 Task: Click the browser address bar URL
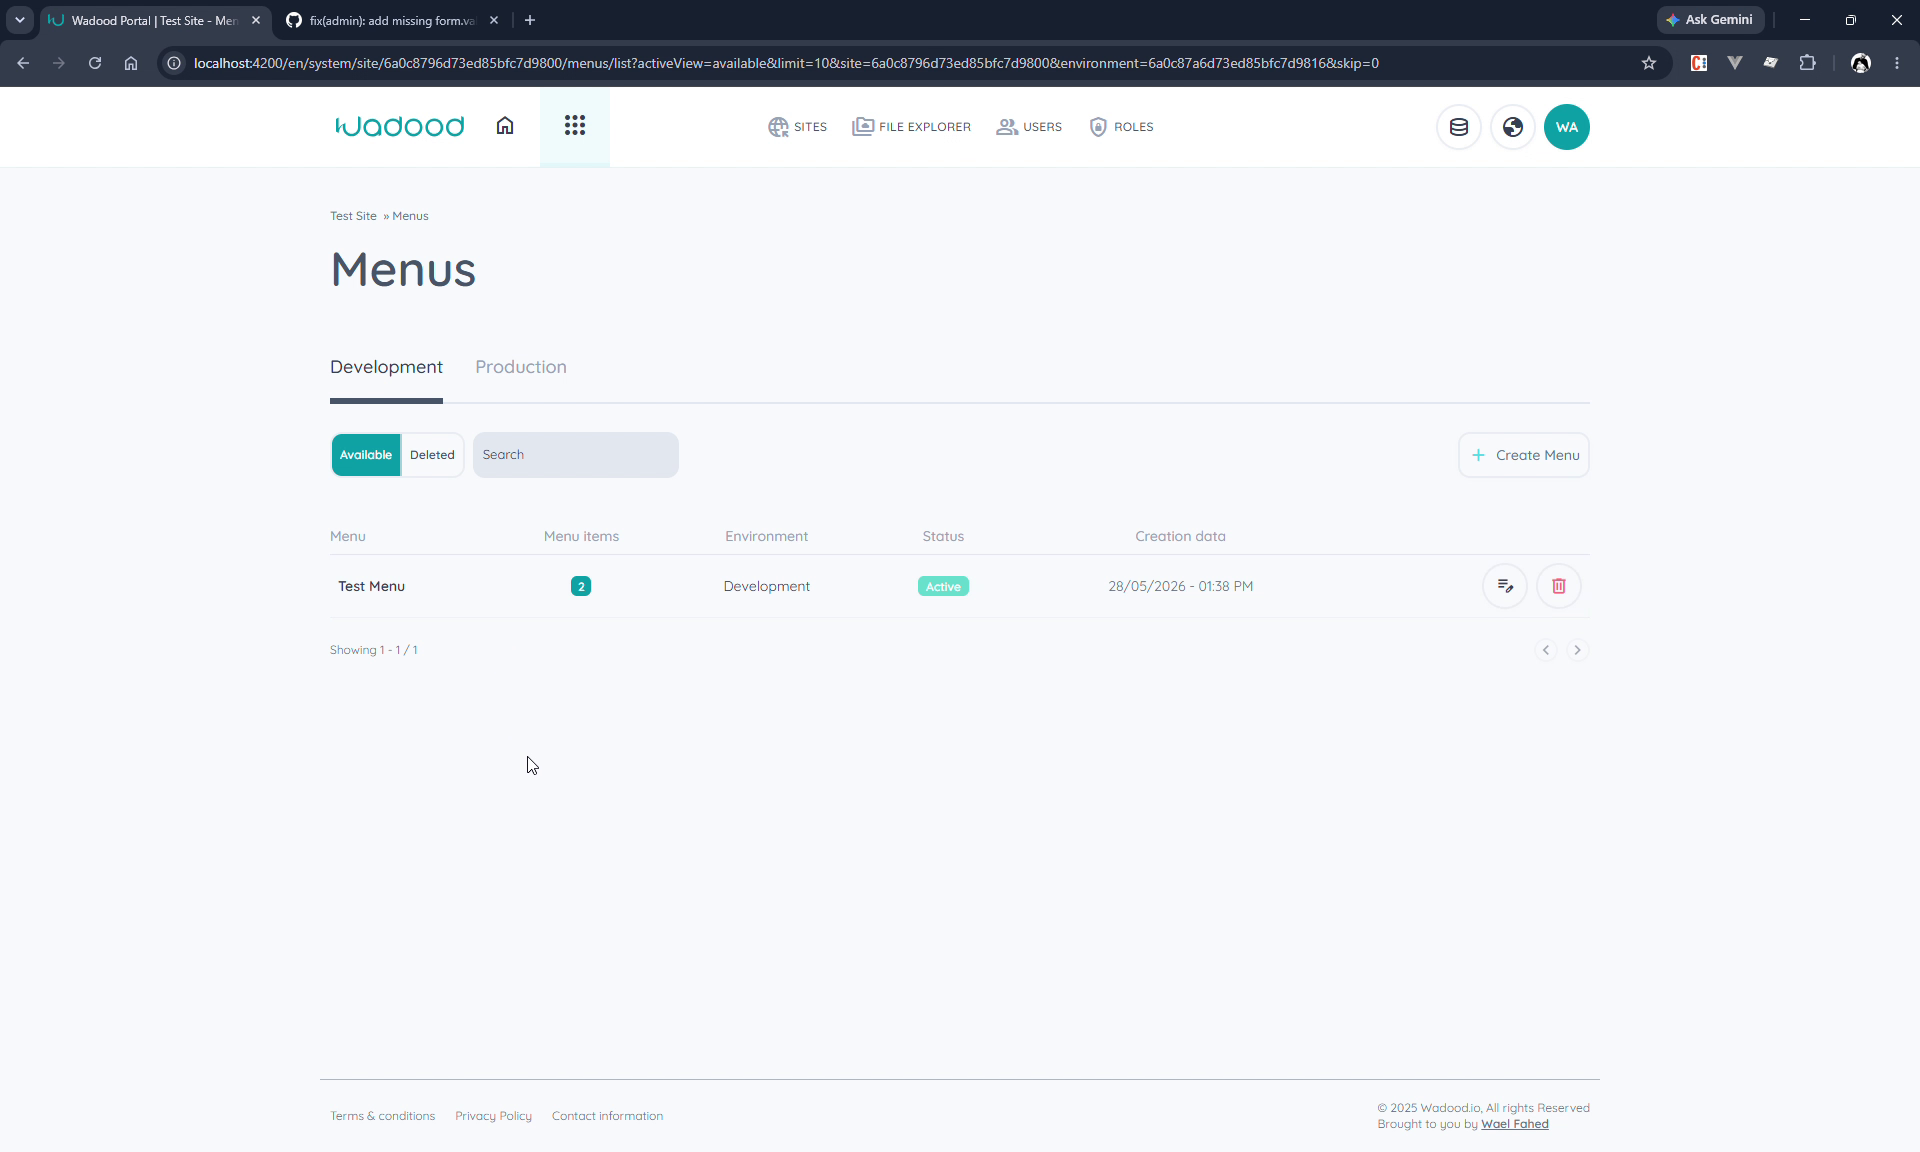tap(786, 63)
